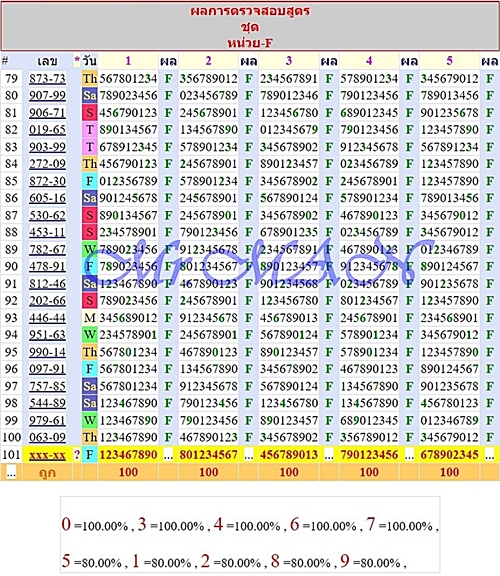Click the ถูก label in the summary row
The image size is (500, 576).
(47, 472)
